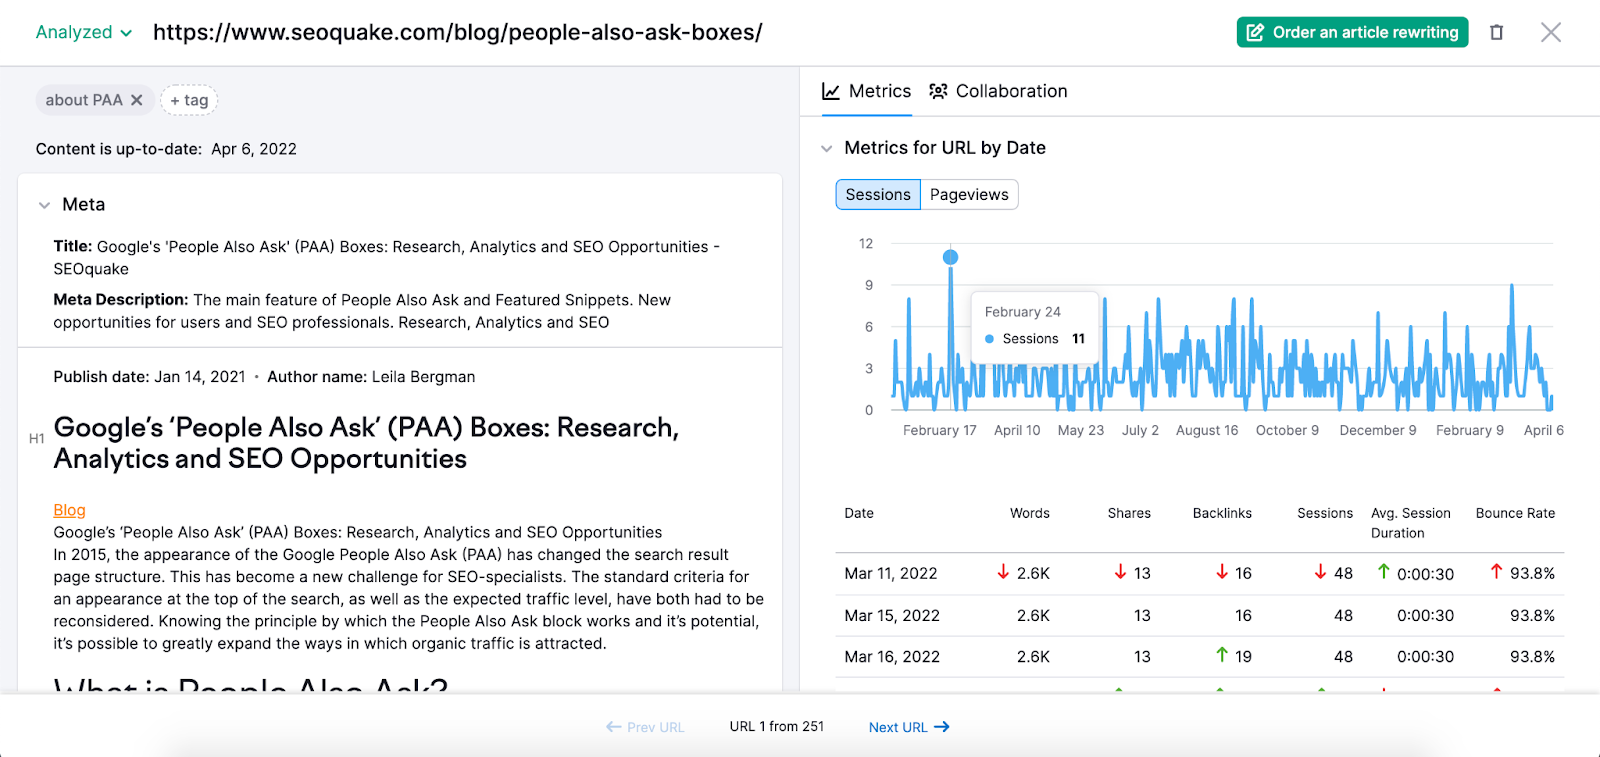Open the Blog breadcrumb link

point(69,510)
